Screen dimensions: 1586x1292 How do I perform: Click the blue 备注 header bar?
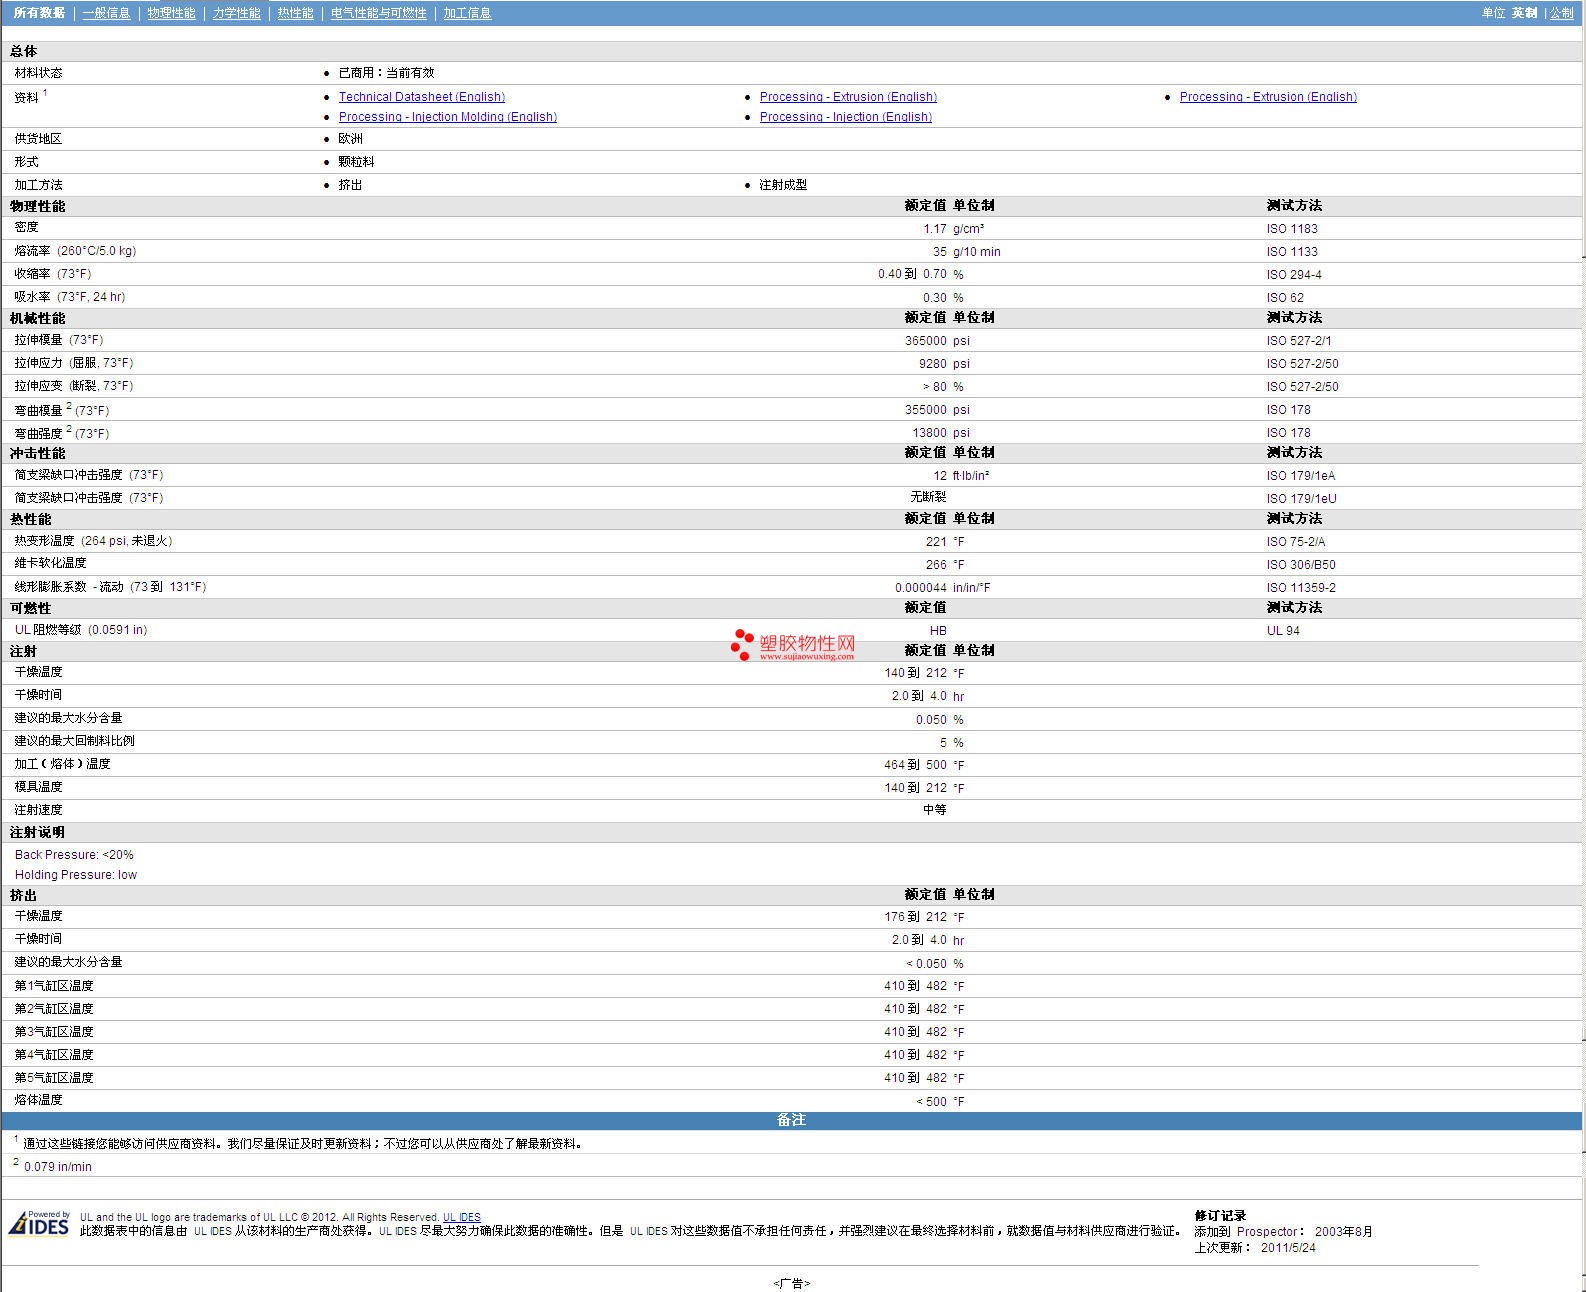(791, 1120)
